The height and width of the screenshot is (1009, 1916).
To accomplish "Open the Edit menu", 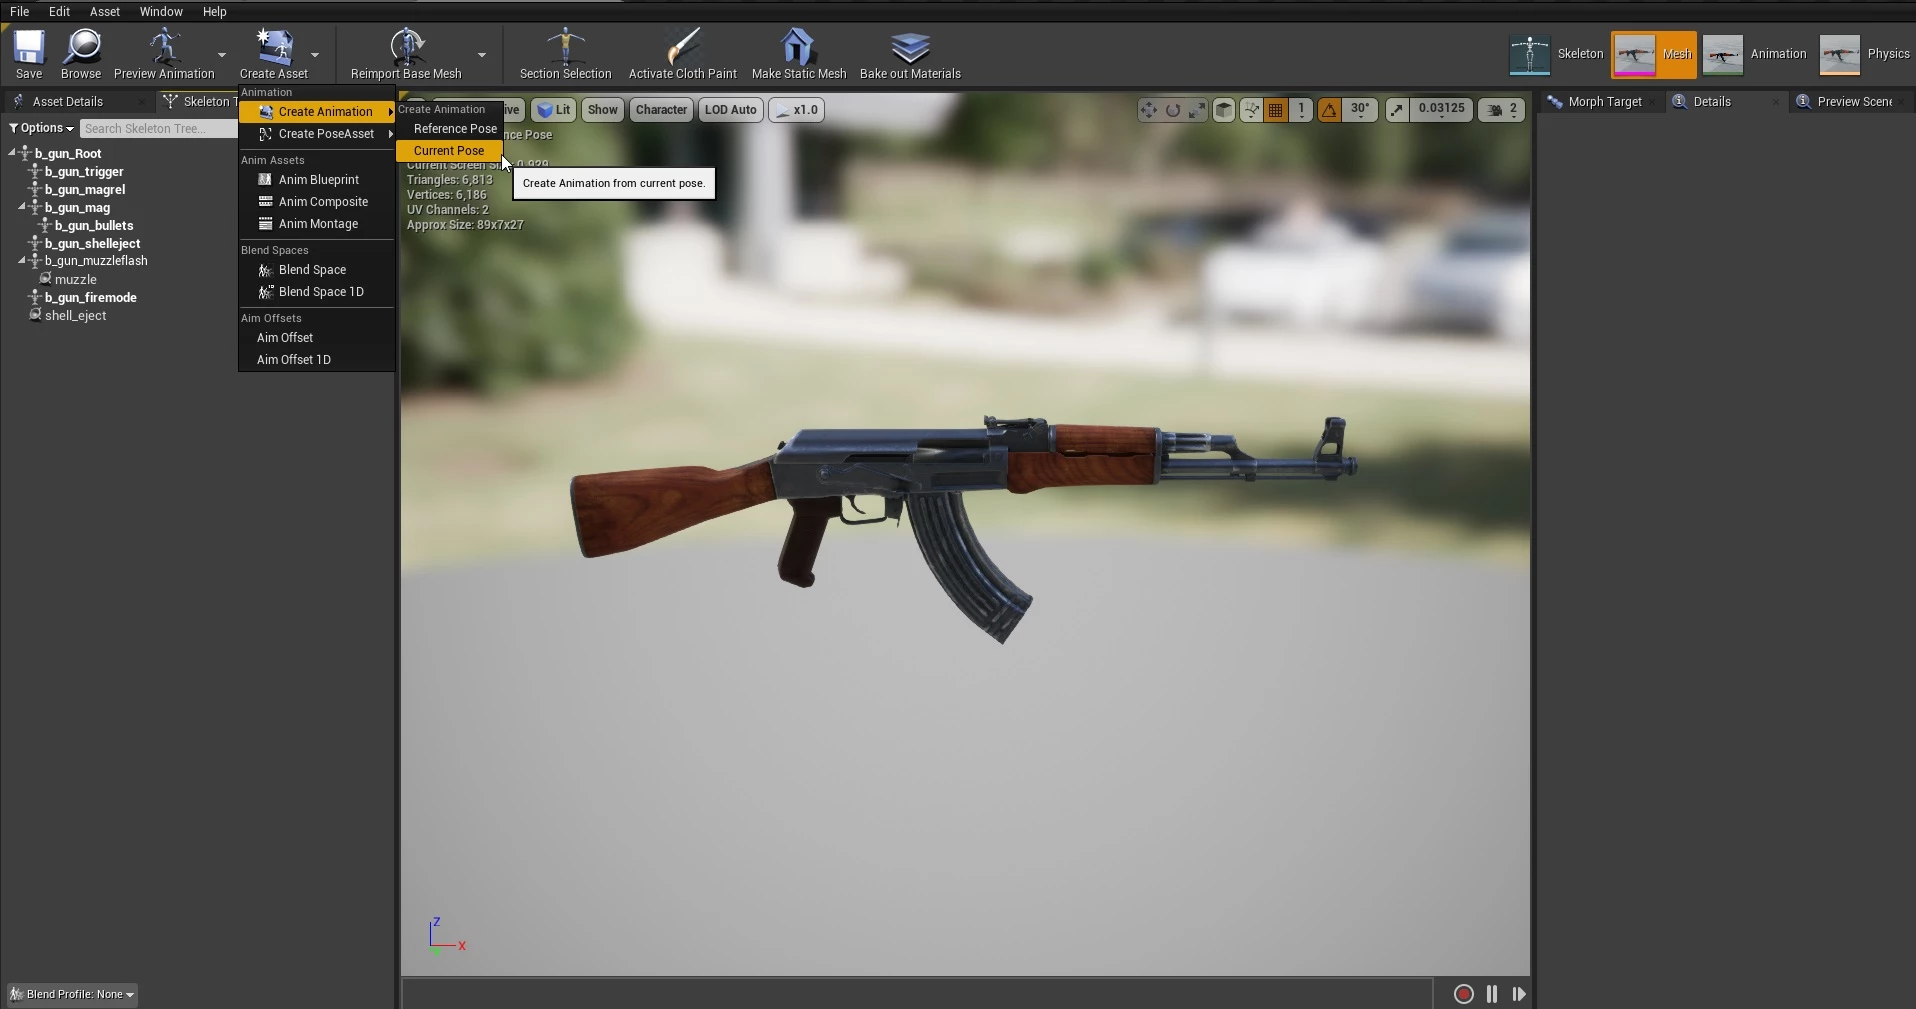I will pyautogui.click(x=59, y=12).
